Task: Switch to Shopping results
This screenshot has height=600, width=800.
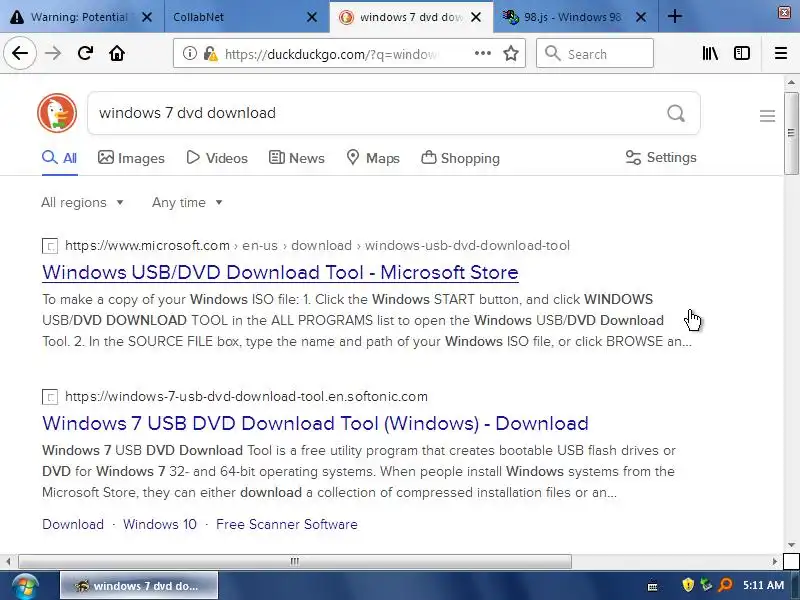Action: click(460, 158)
